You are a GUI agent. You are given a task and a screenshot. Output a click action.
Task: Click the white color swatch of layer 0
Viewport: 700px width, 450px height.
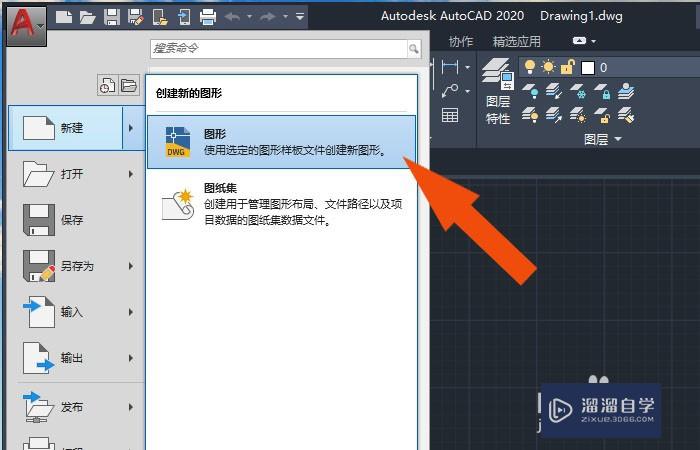coord(588,68)
